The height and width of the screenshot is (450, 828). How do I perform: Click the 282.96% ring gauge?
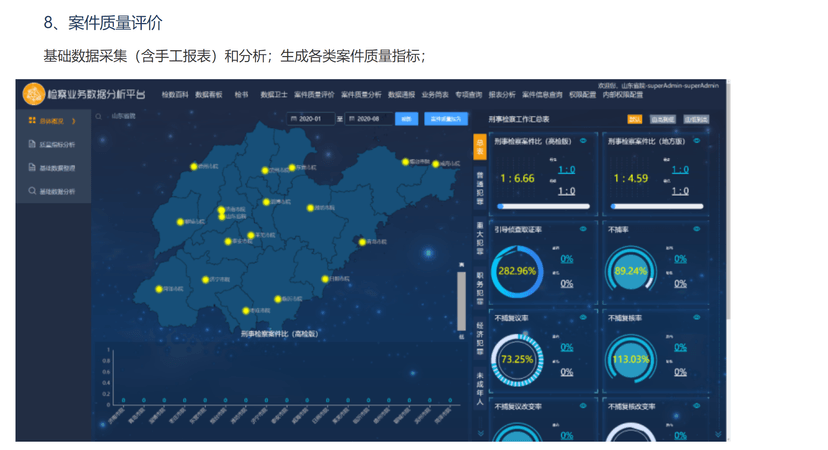517,271
